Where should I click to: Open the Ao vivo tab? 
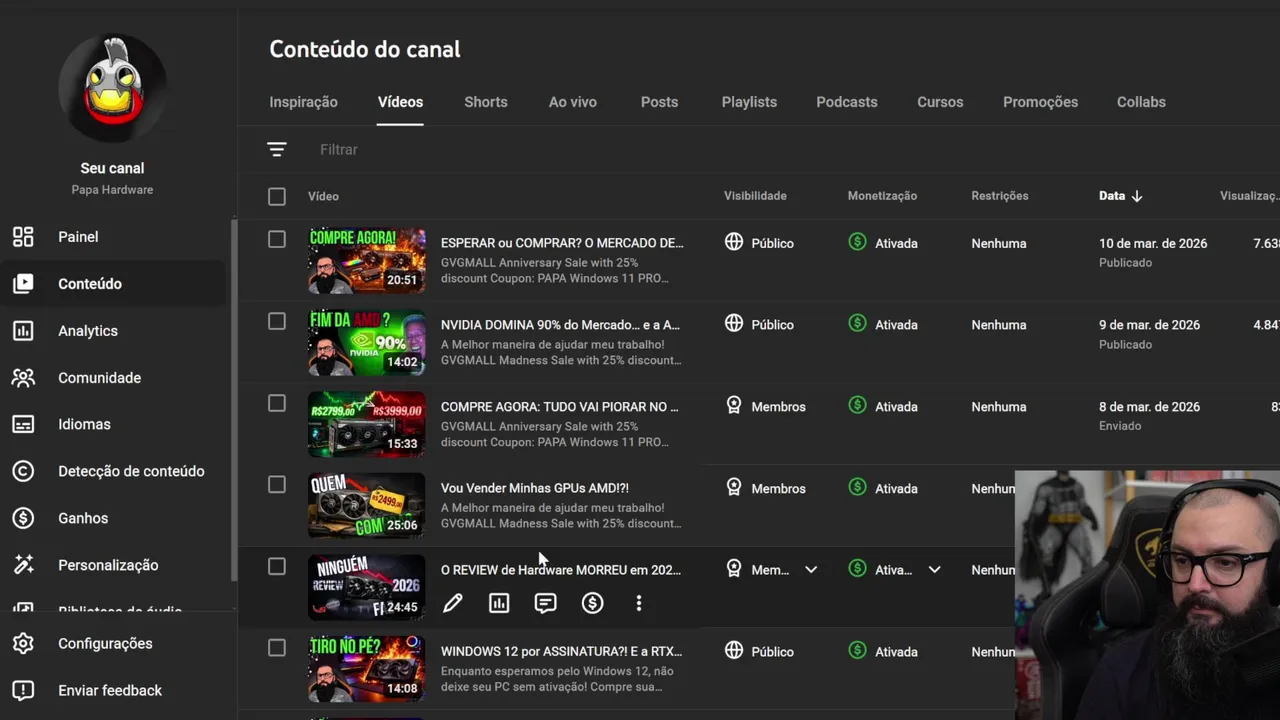click(x=573, y=102)
